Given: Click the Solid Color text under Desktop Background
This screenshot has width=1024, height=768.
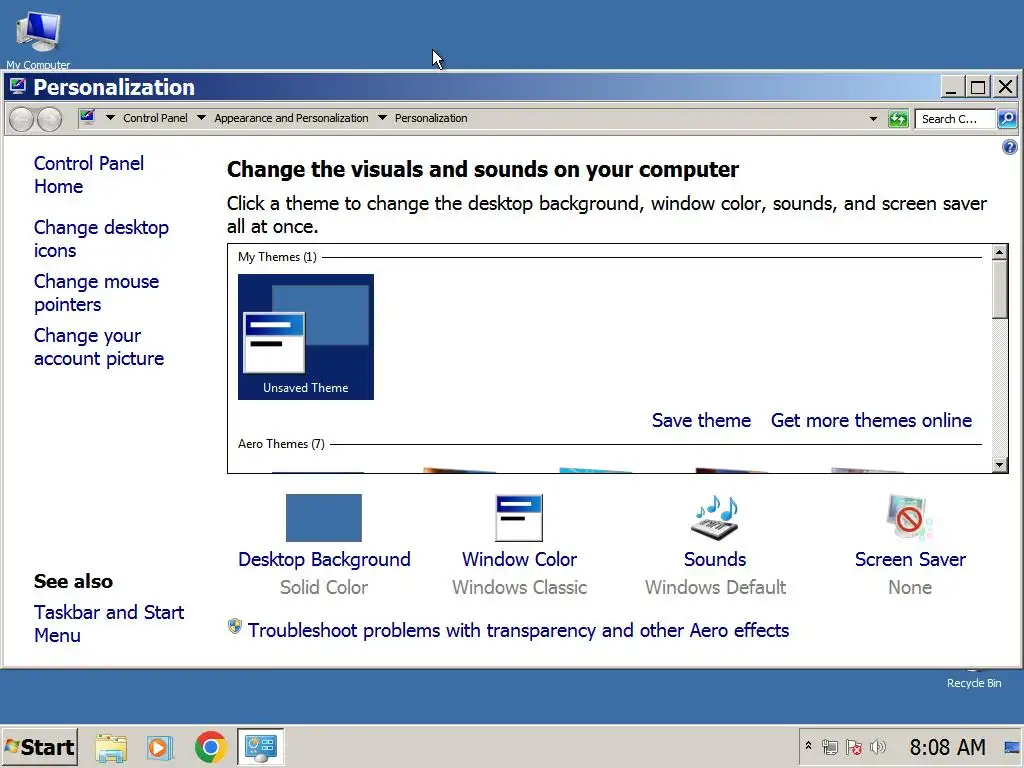Looking at the screenshot, I should pos(324,587).
